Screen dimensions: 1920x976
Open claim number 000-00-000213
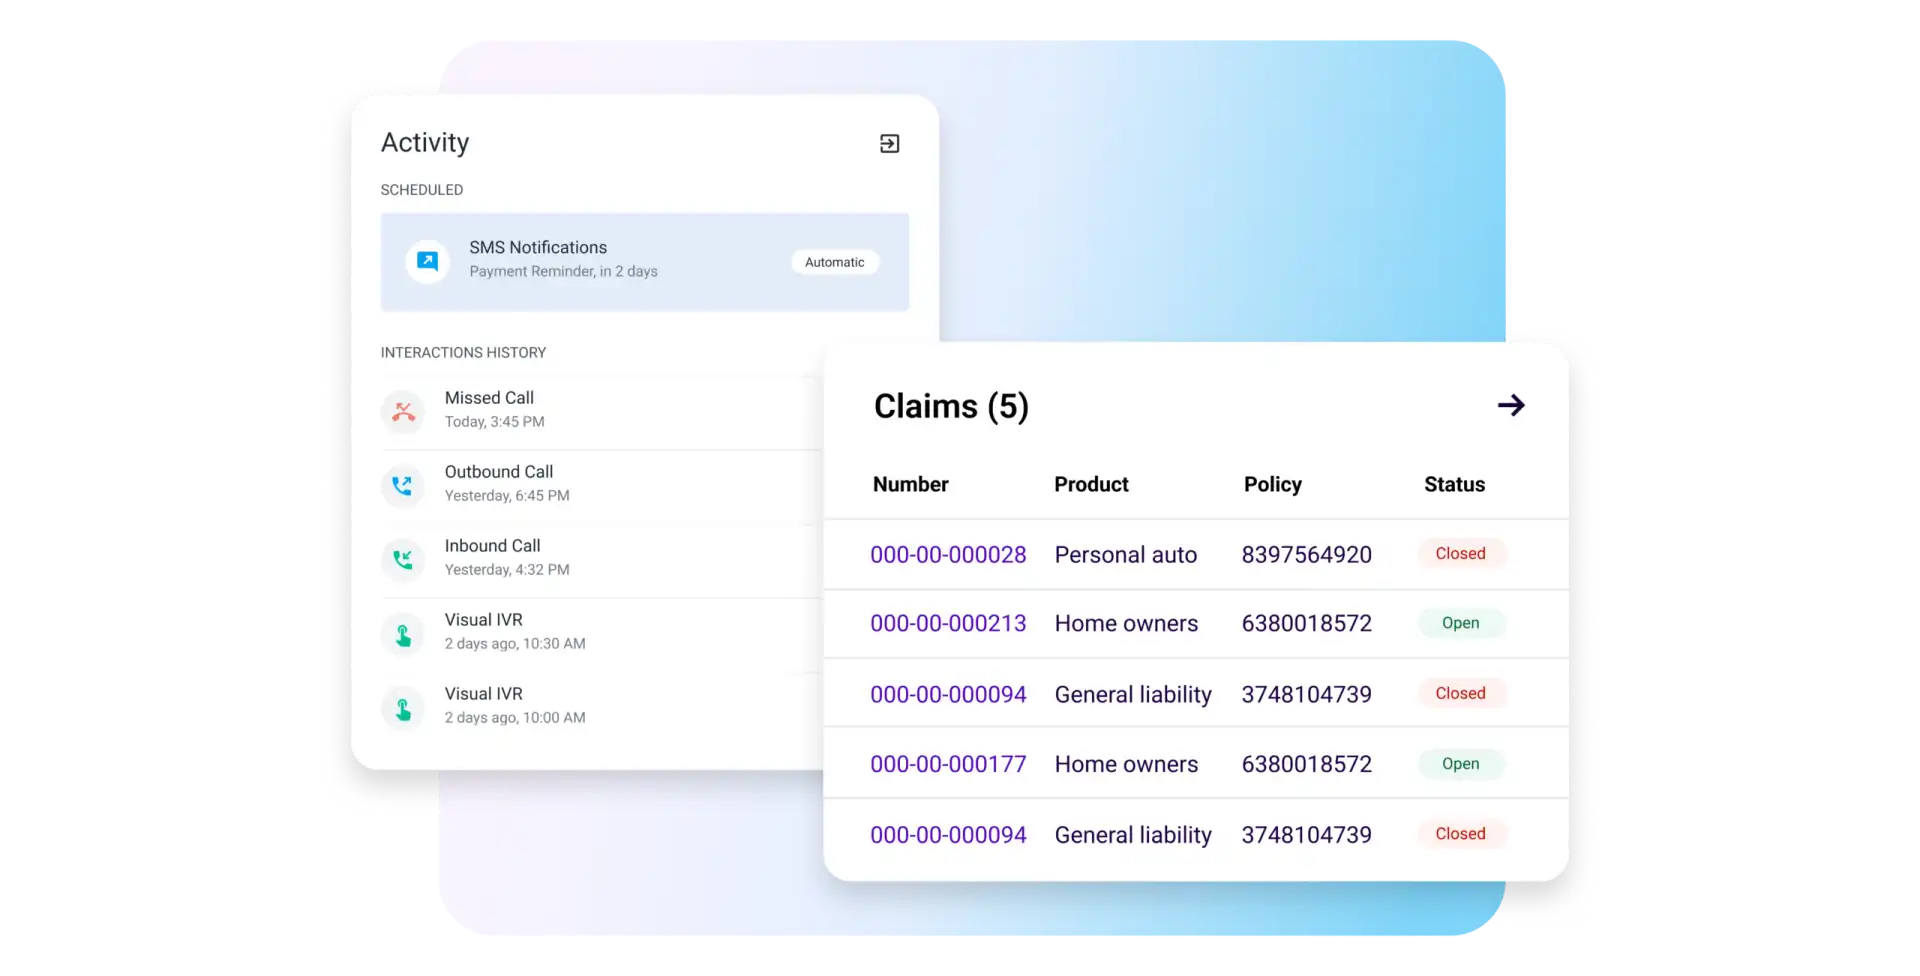[947, 624]
